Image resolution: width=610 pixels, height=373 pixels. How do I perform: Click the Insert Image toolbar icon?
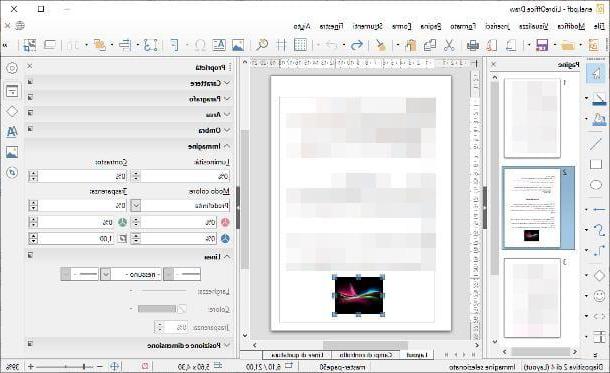[238, 45]
